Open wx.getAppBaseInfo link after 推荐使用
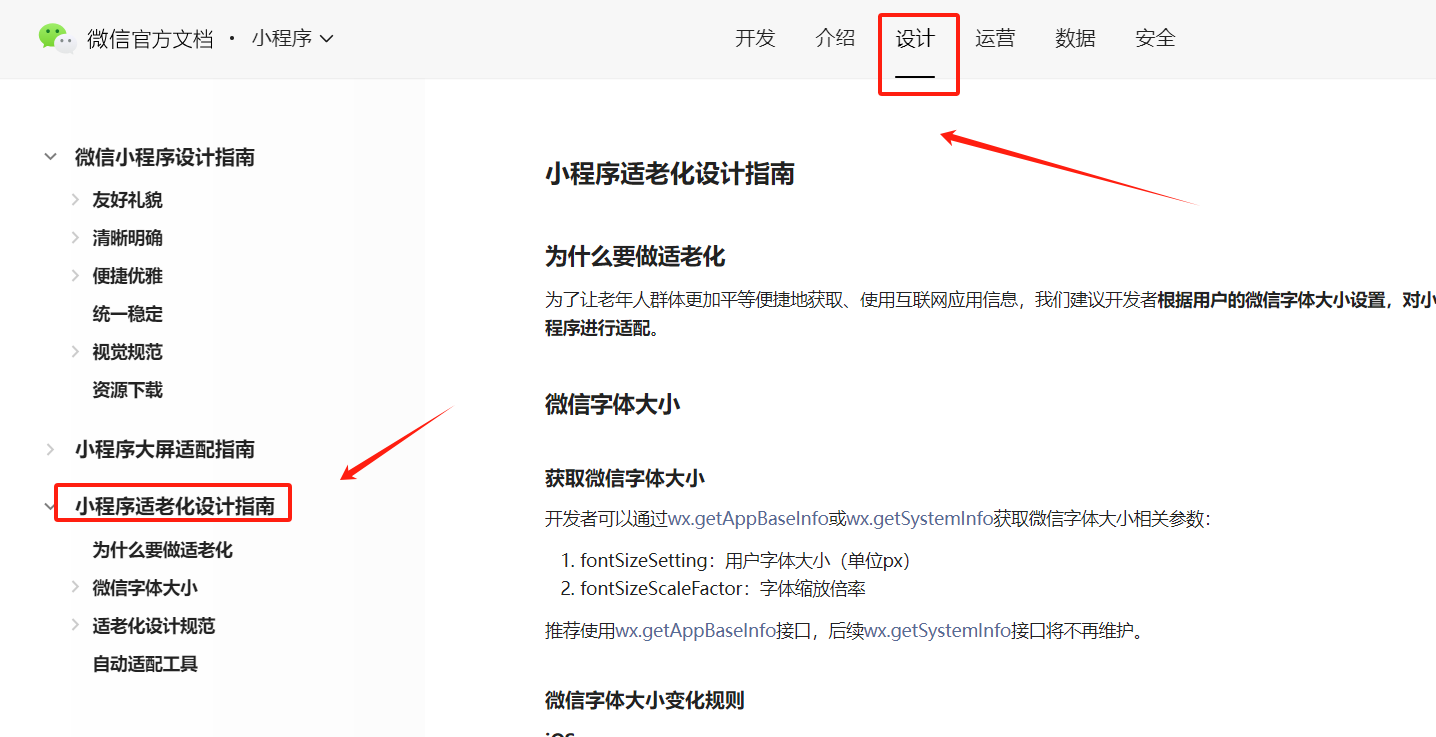 [x=696, y=631]
